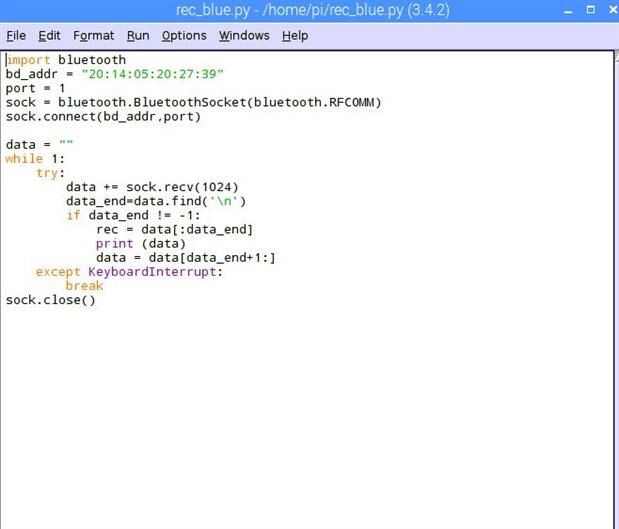Open the Edit menu
Image resolution: width=619 pixels, height=529 pixels.
pyautogui.click(x=49, y=36)
